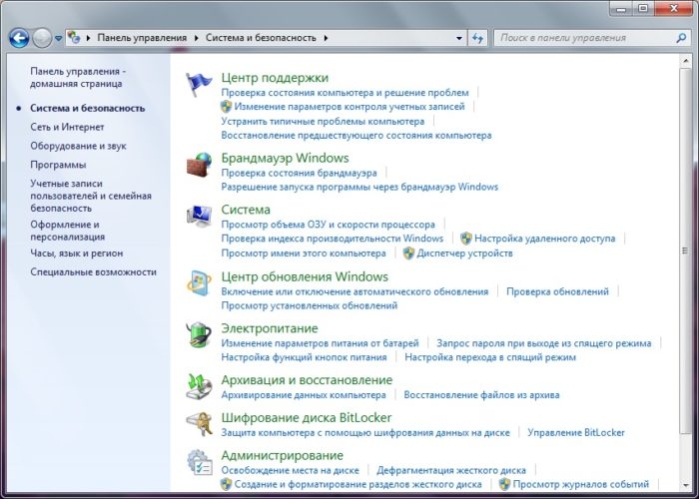The image size is (699, 499).
Task: Open Оформление и персонализация category
Action: [x=67, y=231]
